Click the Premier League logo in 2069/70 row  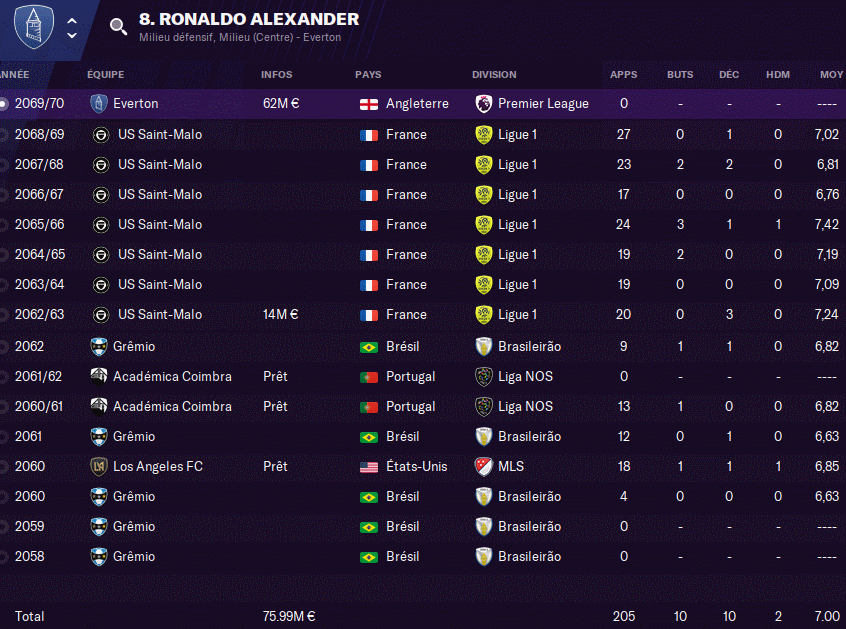(483, 104)
